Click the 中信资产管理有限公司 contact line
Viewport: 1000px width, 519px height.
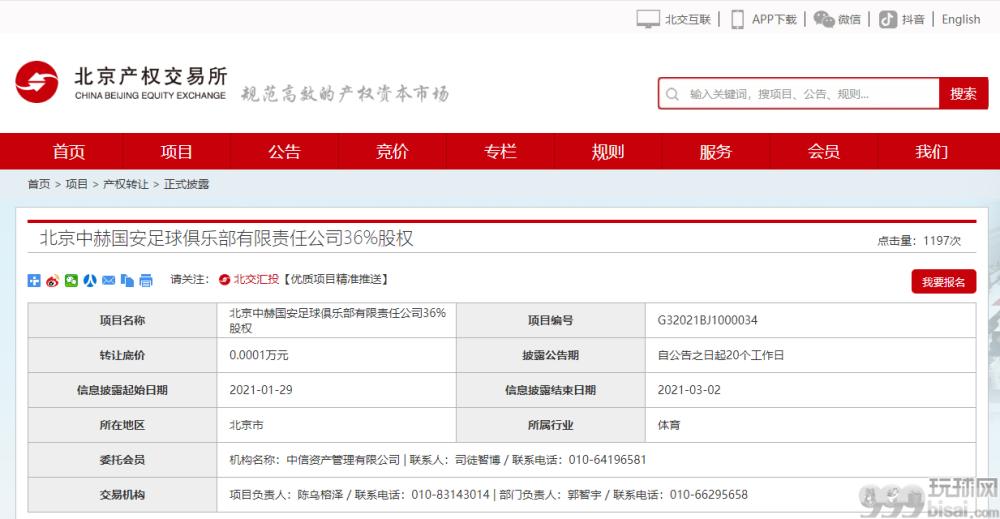(438, 460)
